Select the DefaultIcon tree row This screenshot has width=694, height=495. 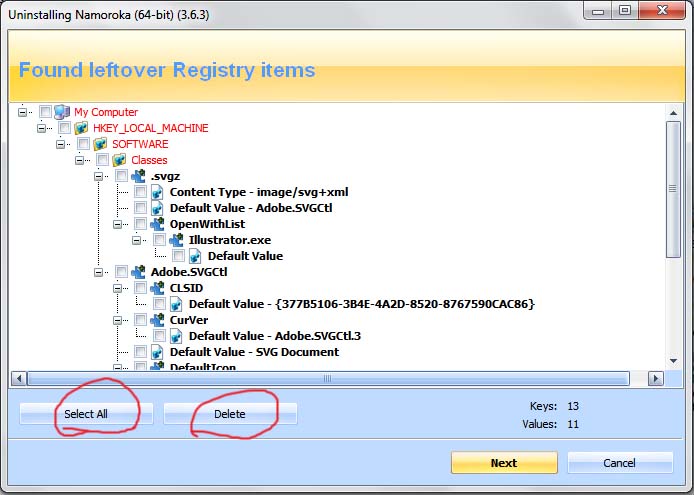coord(203,367)
